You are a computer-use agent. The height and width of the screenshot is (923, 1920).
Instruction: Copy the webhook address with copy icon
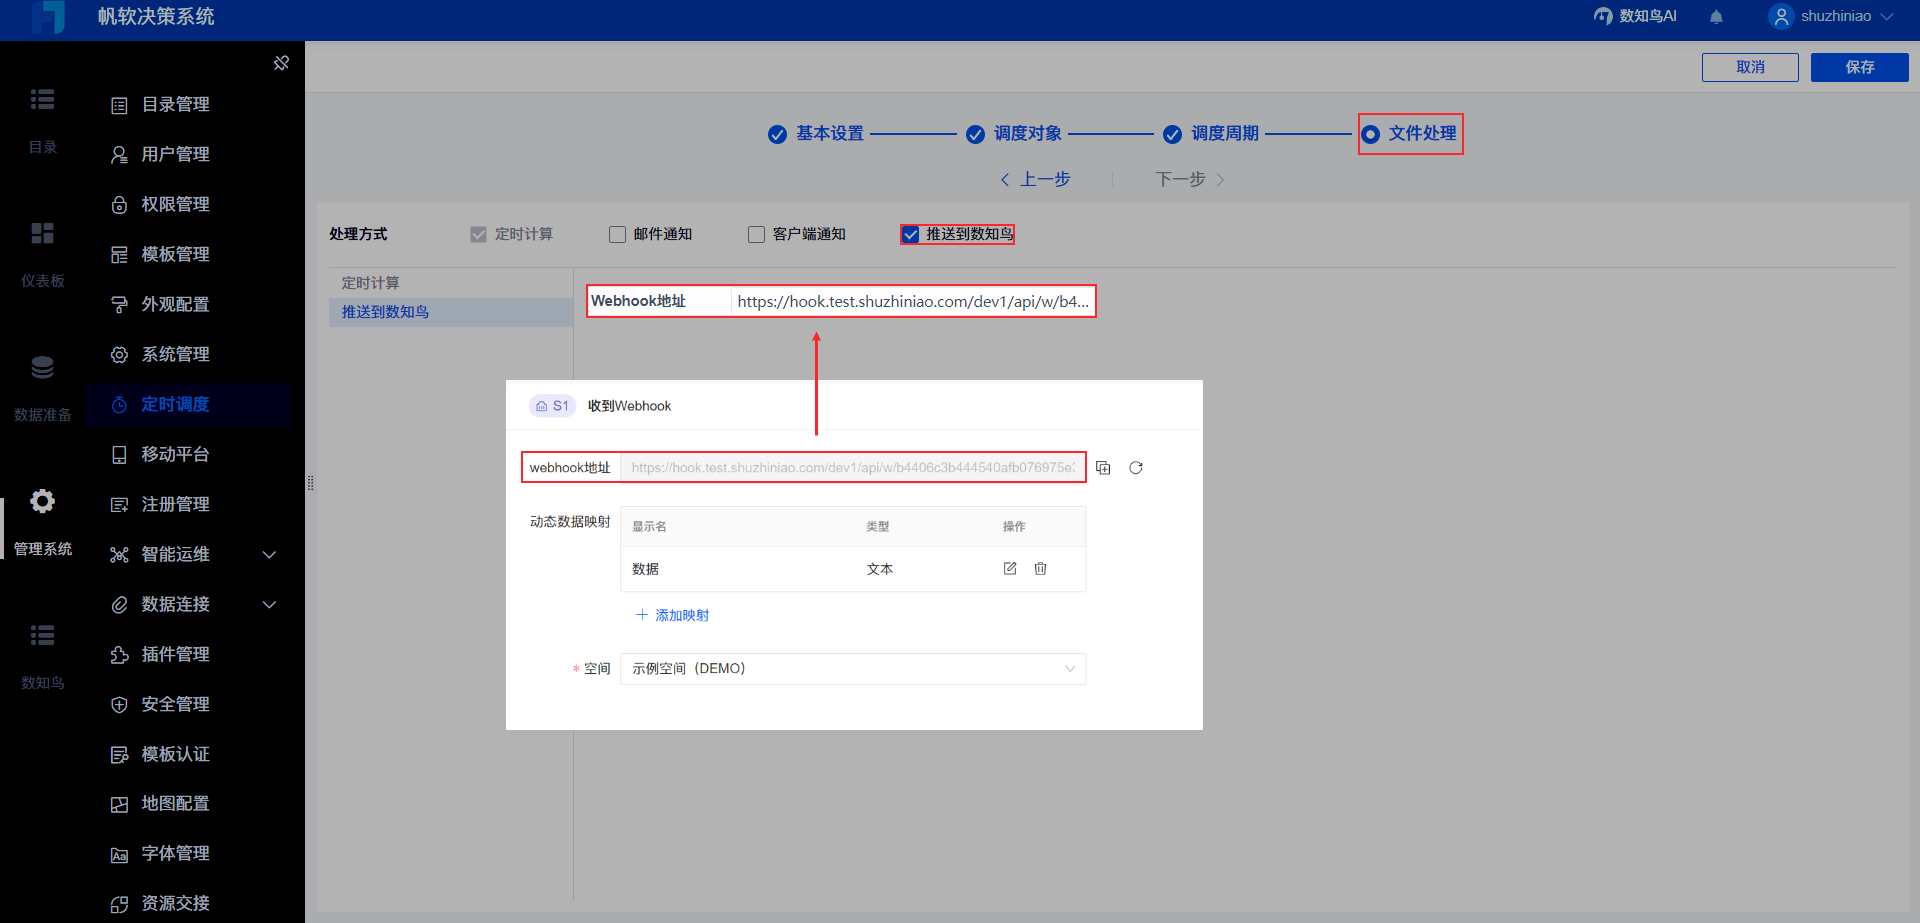(1103, 468)
